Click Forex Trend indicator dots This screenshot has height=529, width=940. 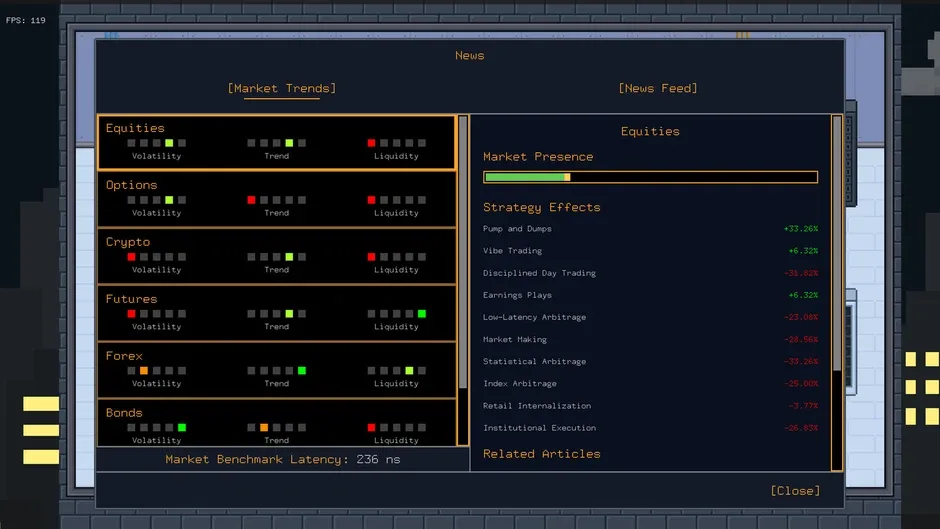[x=276, y=371]
